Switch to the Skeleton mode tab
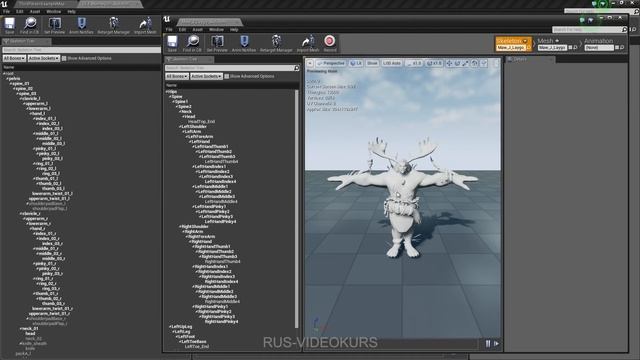The image size is (640, 360). [513, 44]
